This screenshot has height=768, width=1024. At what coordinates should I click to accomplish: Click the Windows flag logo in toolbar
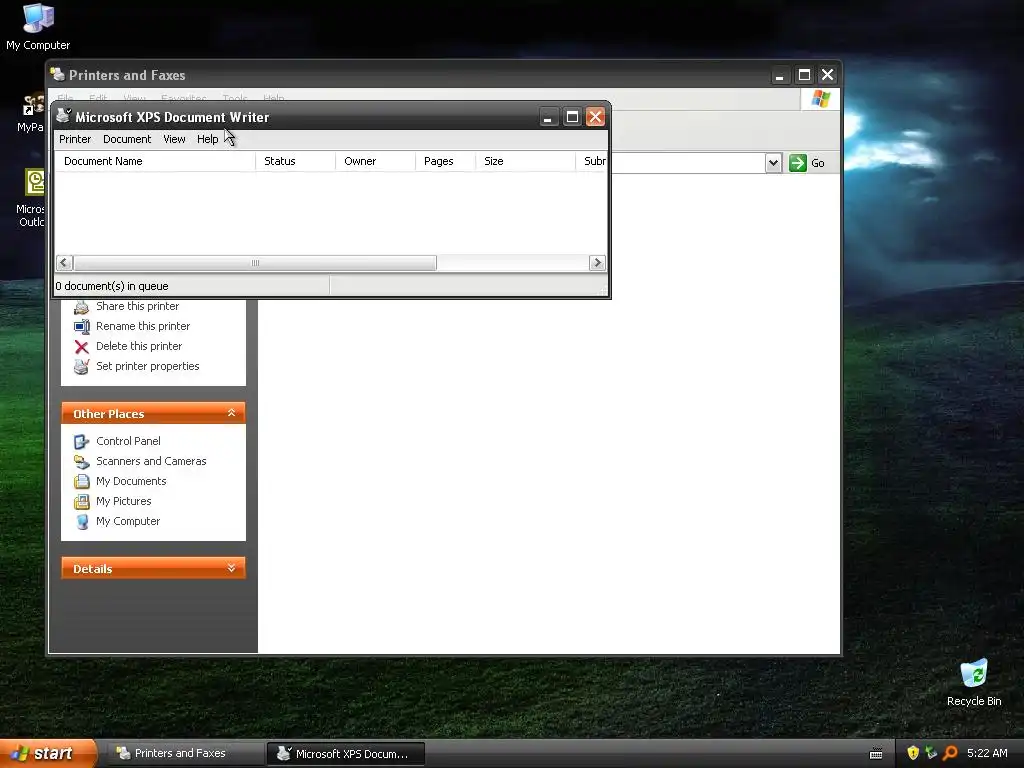click(820, 99)
